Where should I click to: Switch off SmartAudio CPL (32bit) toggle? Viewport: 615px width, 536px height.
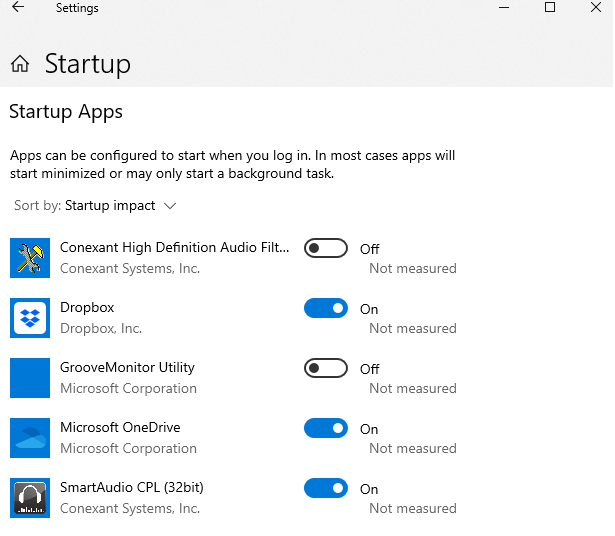326,488
